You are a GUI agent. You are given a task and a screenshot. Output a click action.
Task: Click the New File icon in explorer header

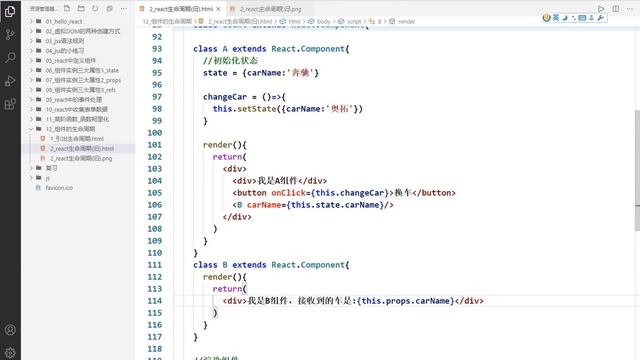tap(67, 8)
